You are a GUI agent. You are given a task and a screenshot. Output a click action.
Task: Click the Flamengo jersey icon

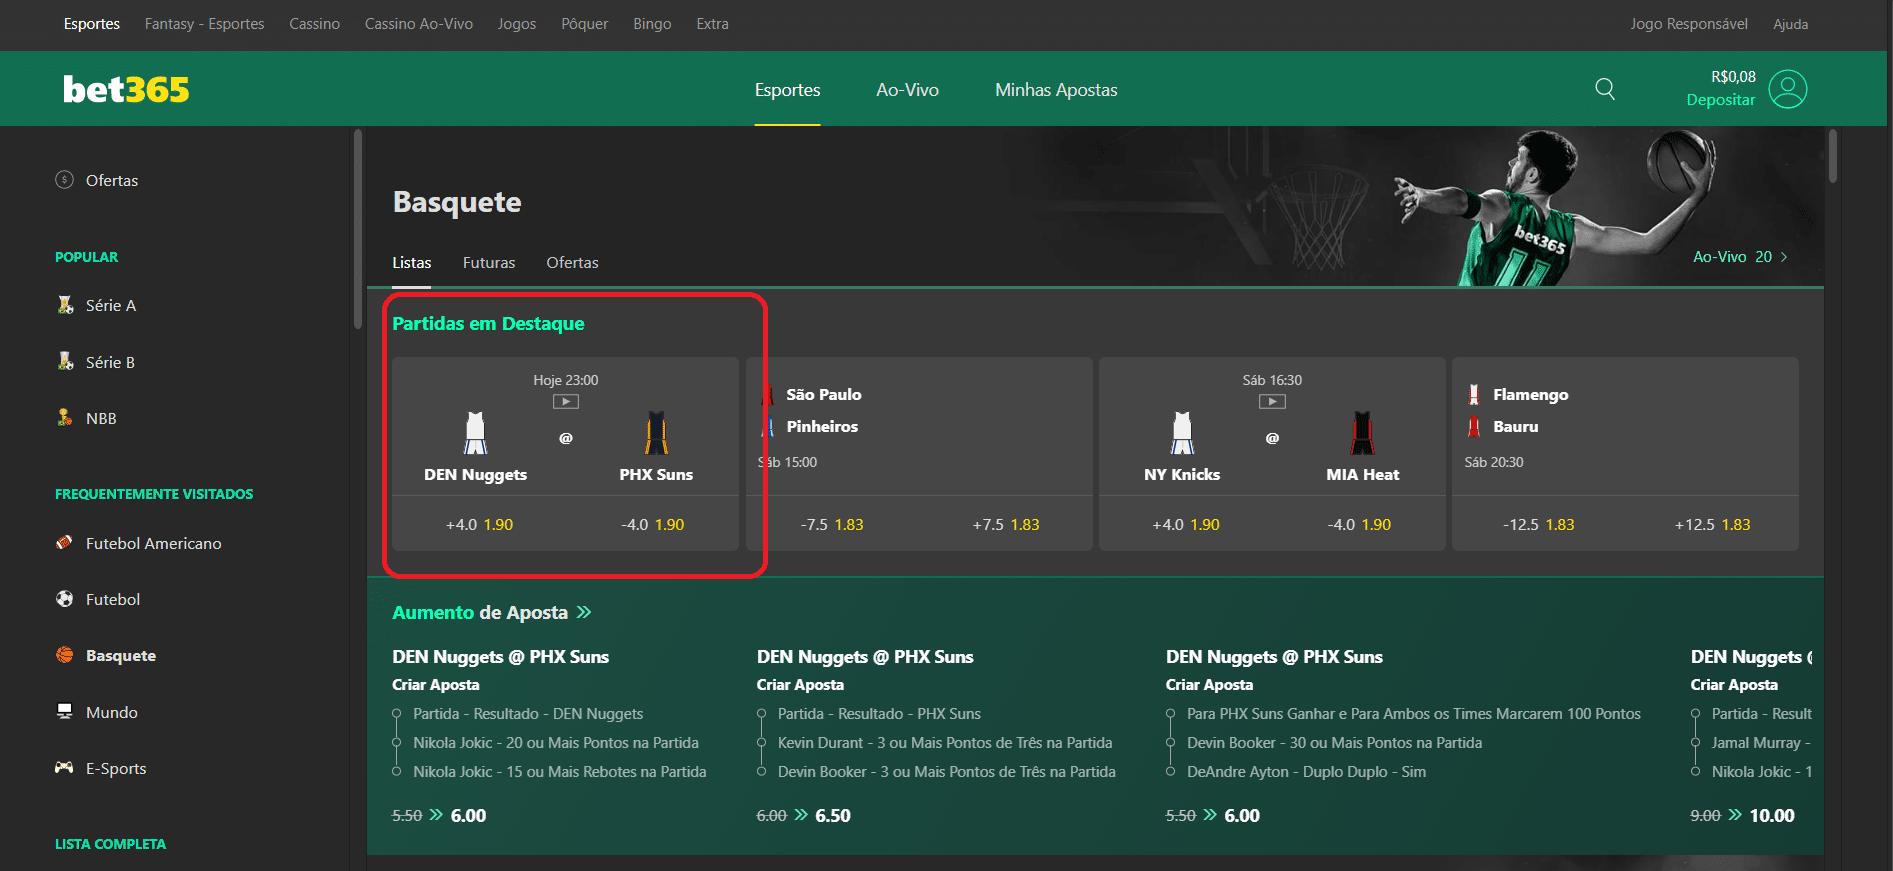1474,394
